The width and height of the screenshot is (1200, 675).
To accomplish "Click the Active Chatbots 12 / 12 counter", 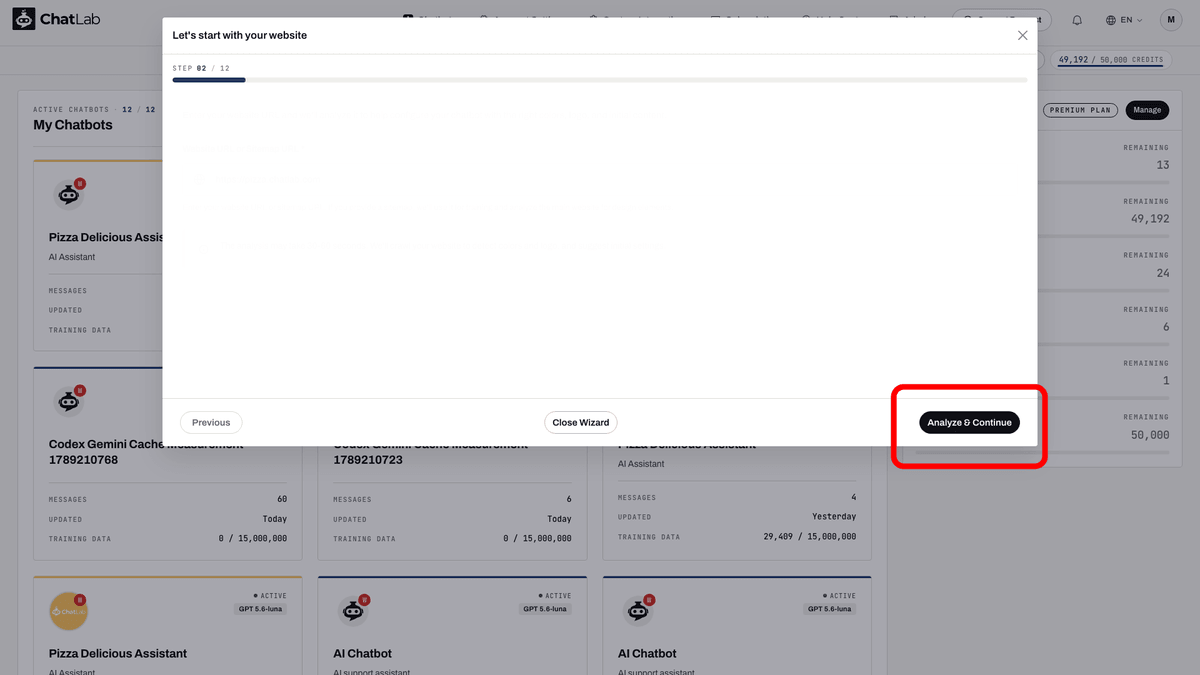I will click(x=94, y=109).
